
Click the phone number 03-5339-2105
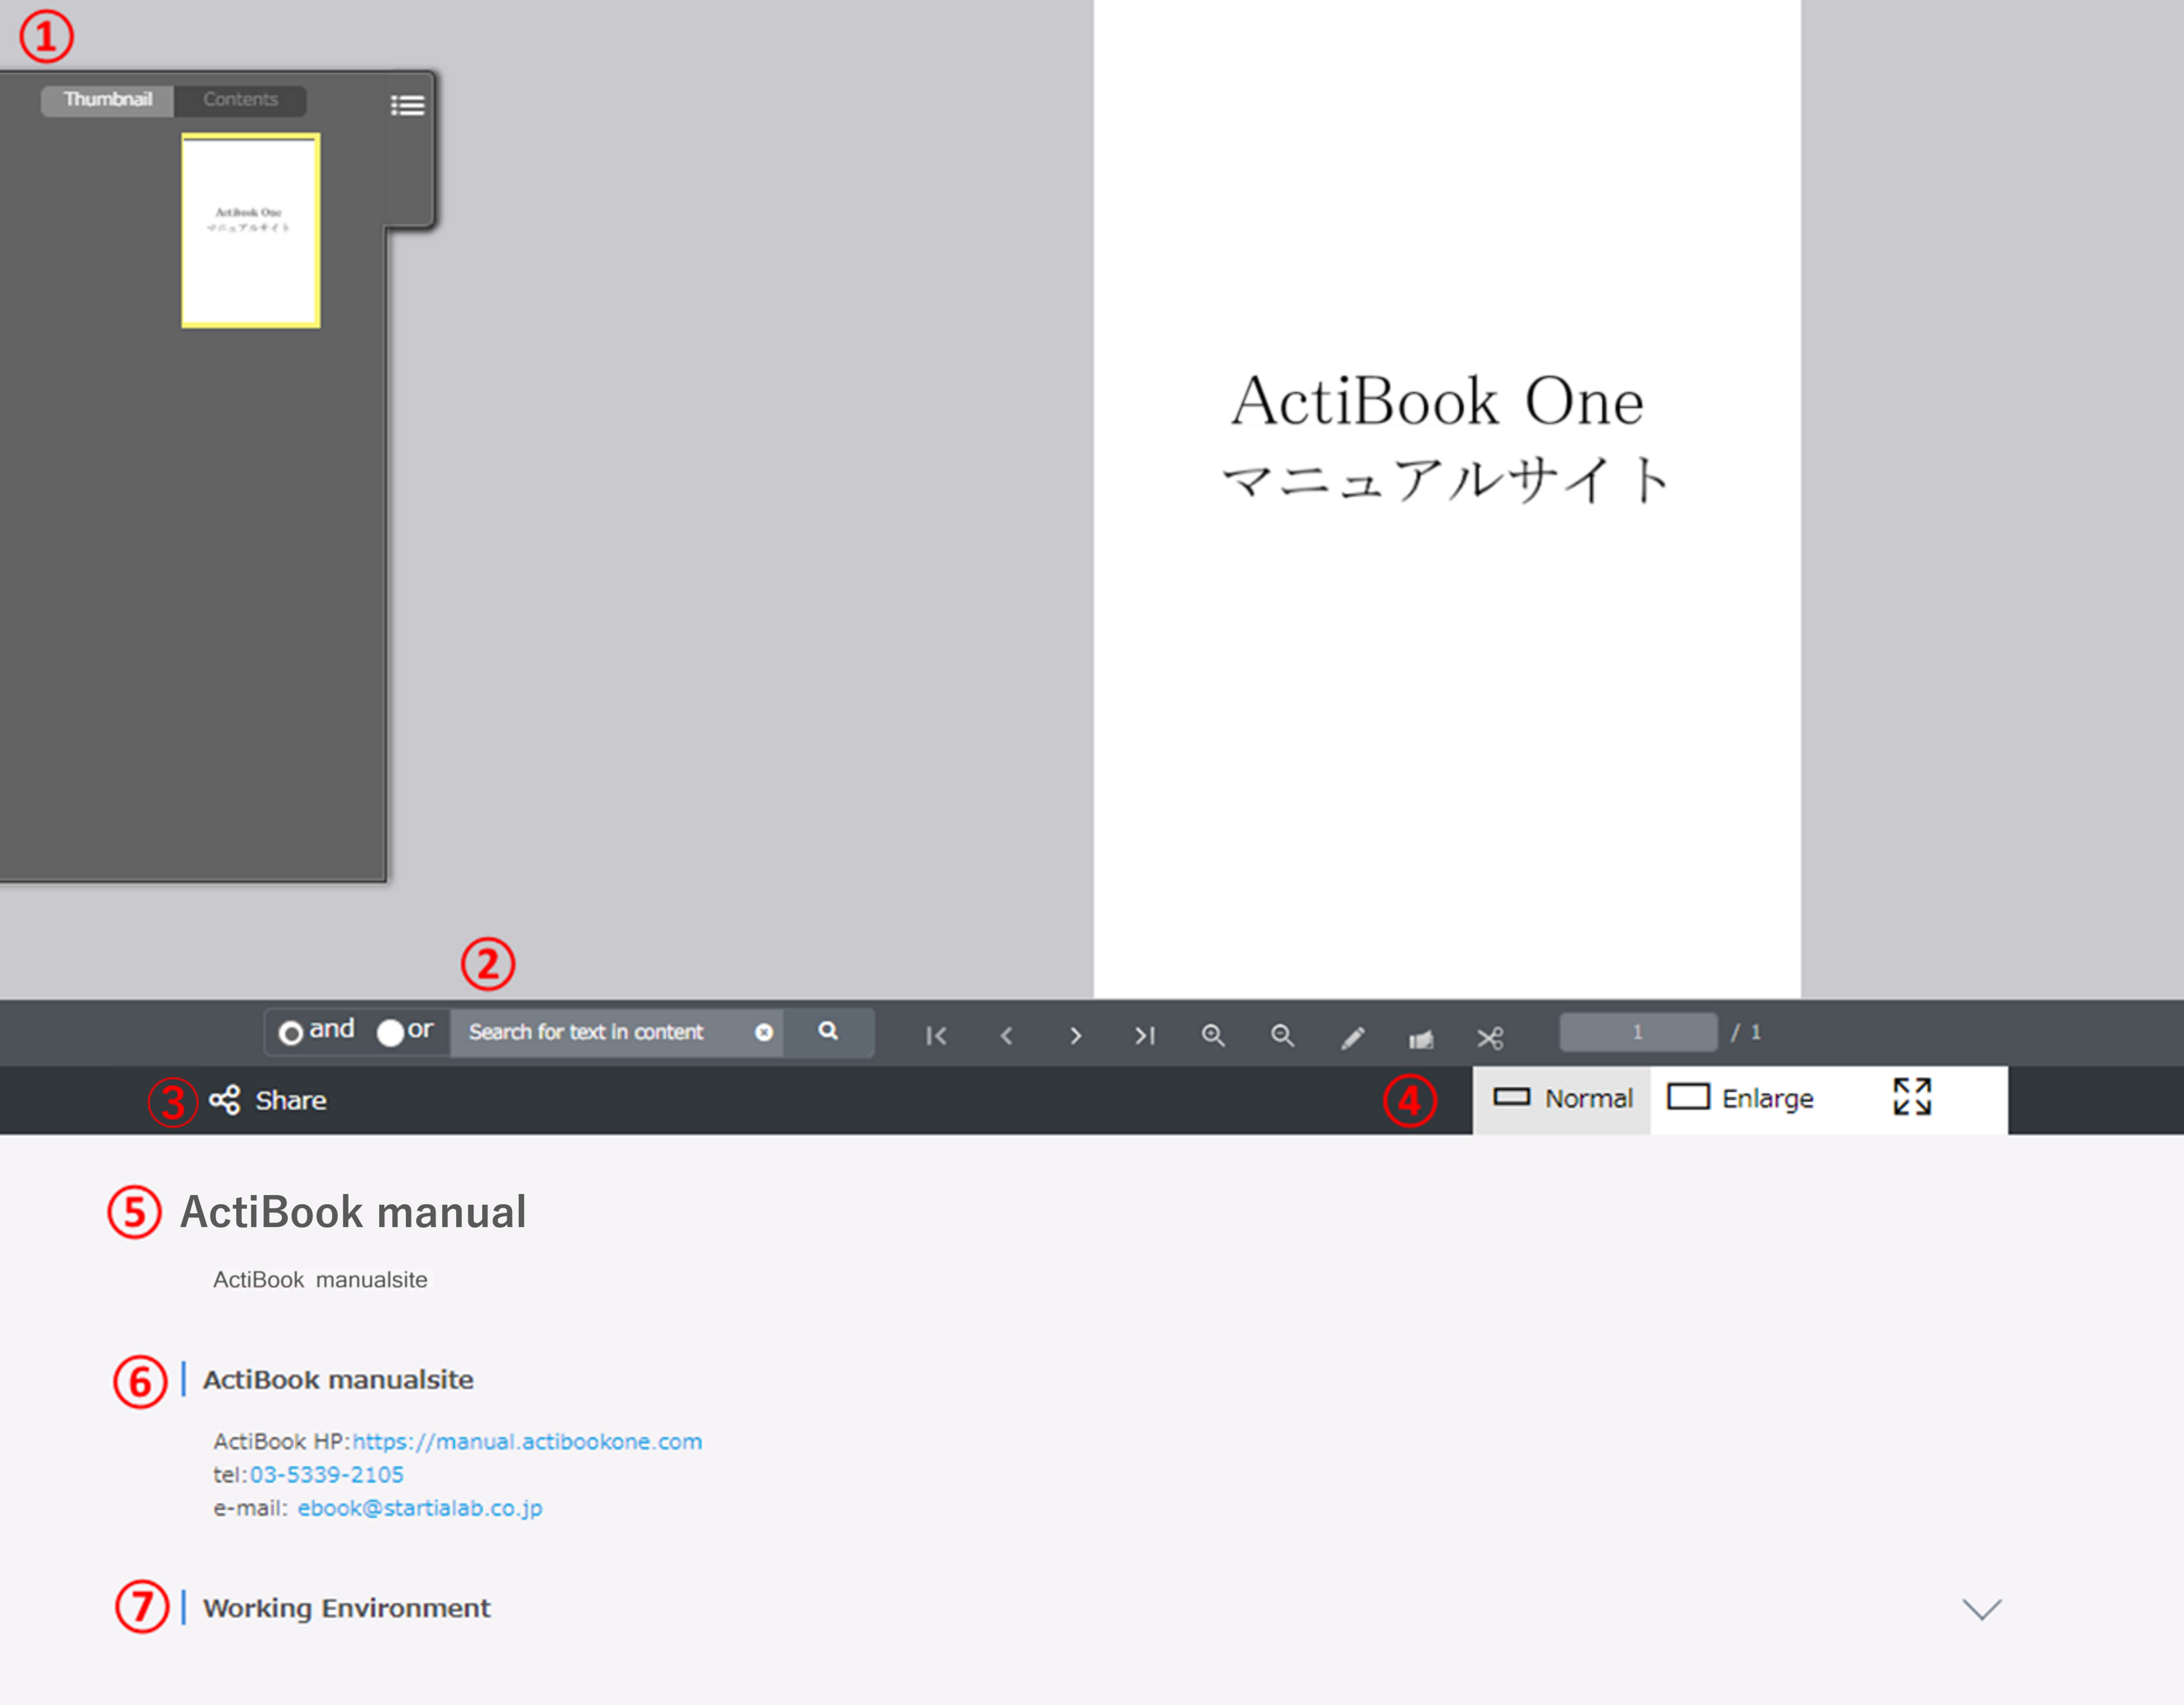(326, 1474)
